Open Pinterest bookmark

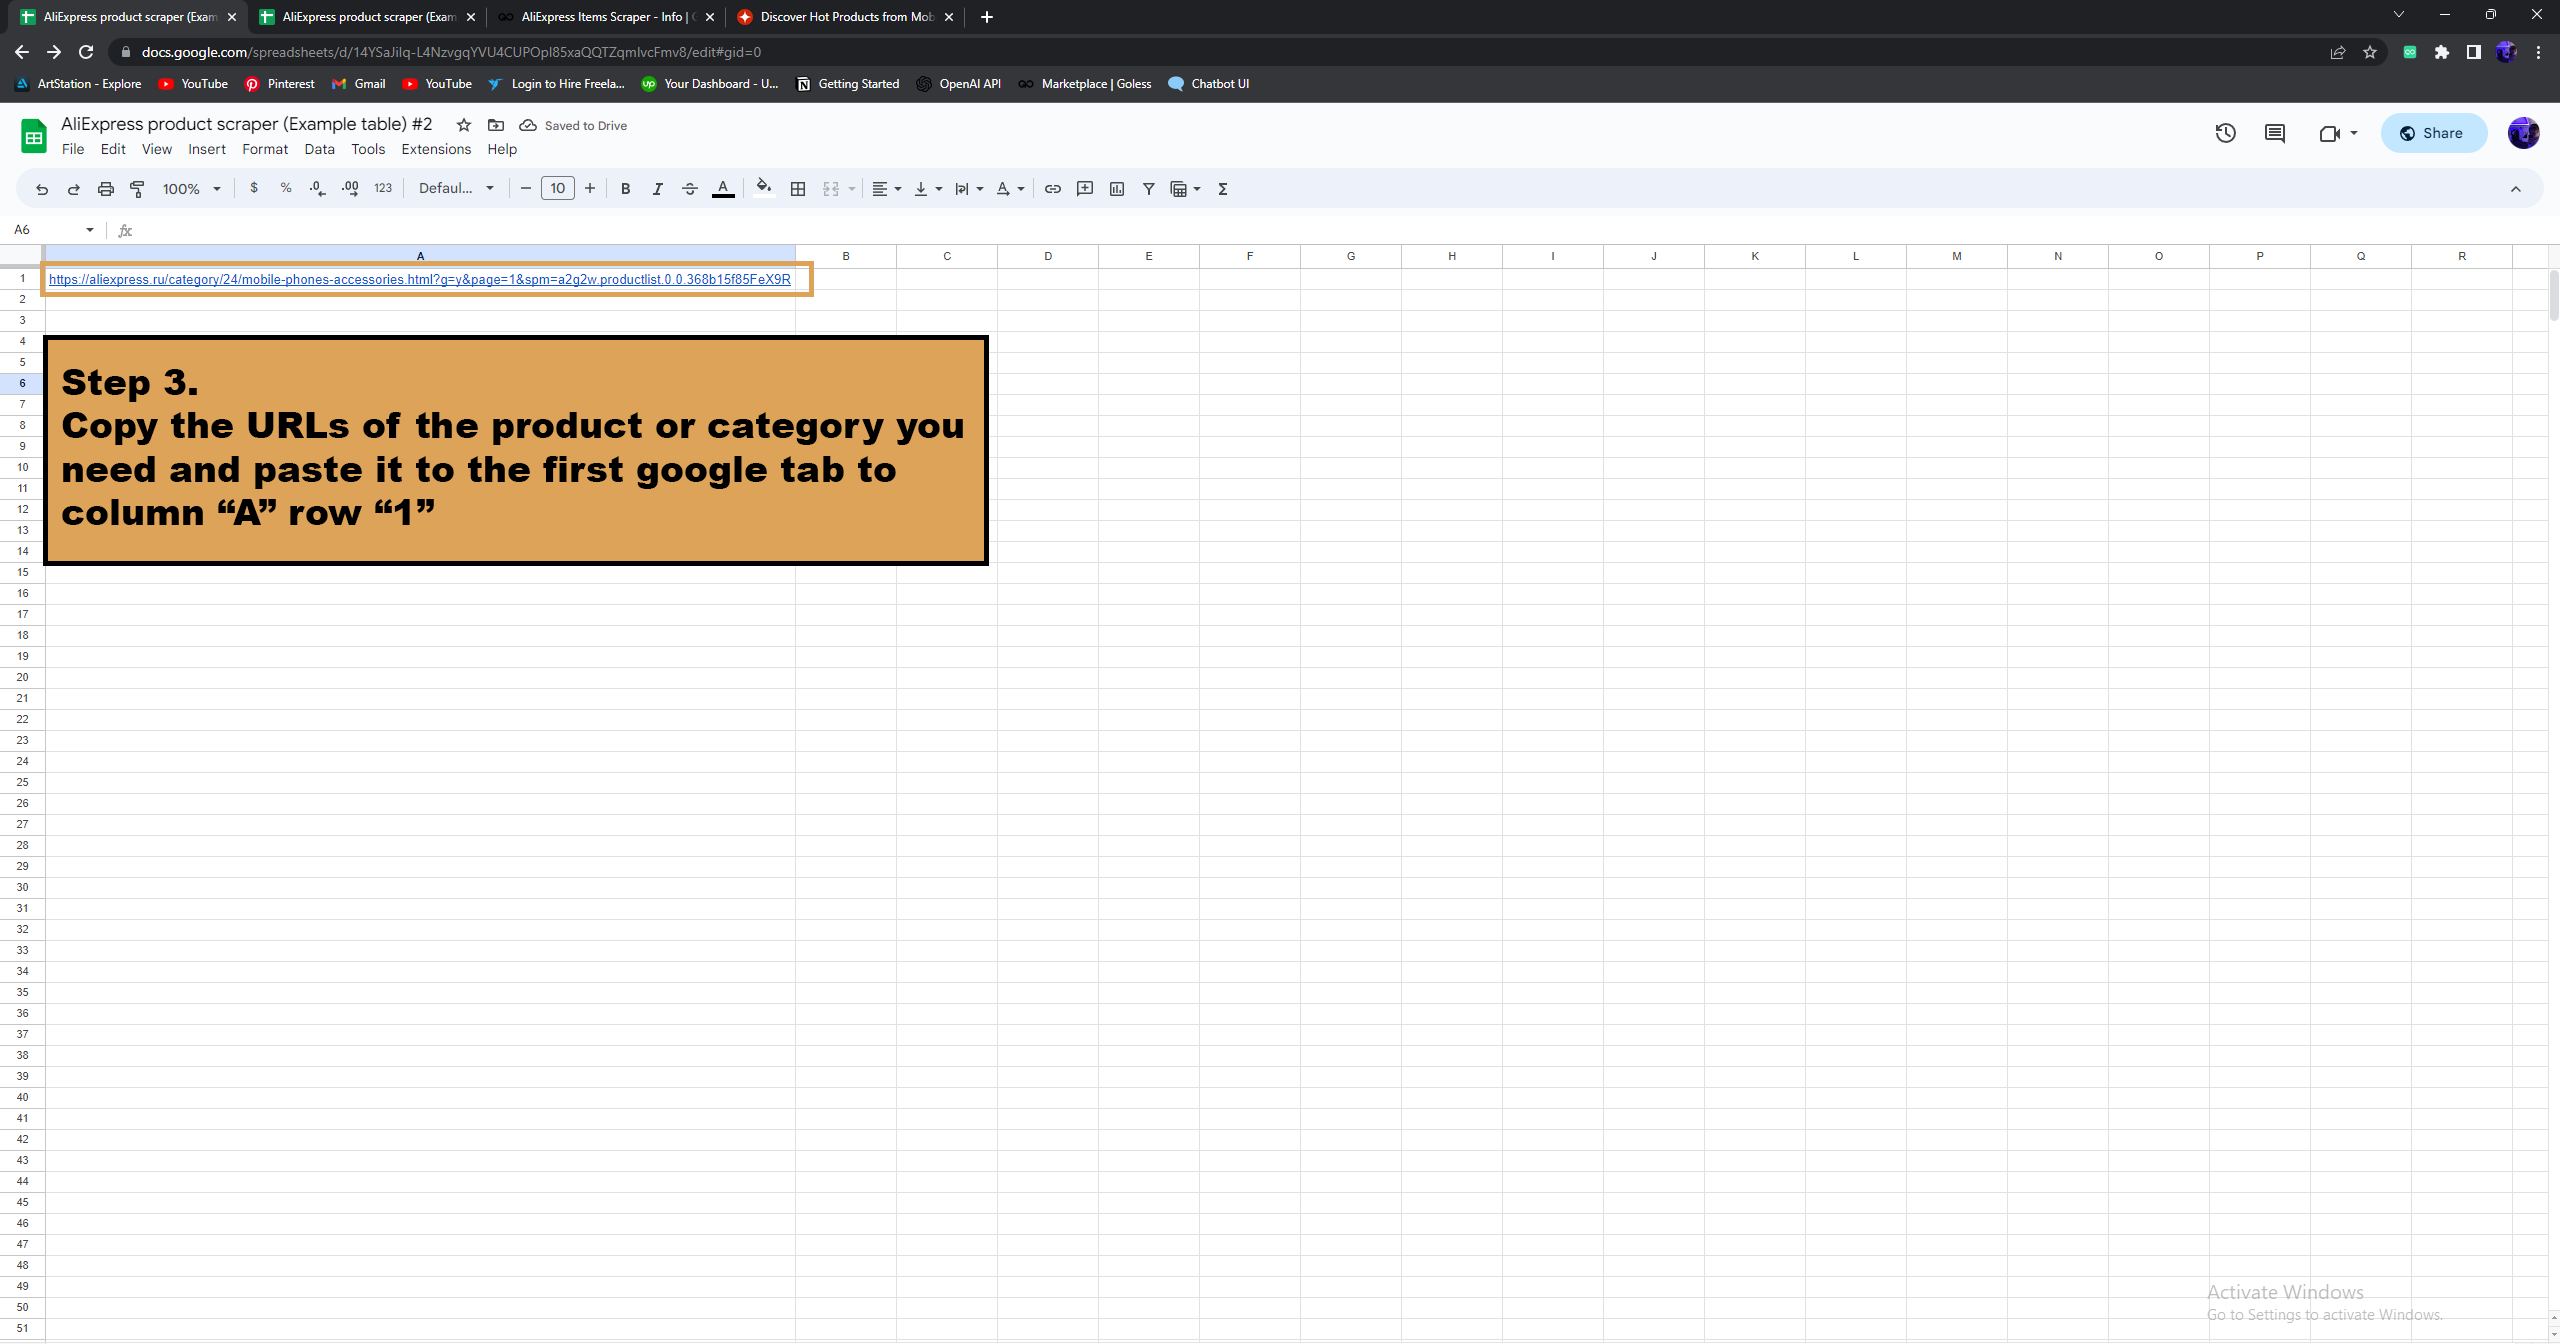[280, 84]
